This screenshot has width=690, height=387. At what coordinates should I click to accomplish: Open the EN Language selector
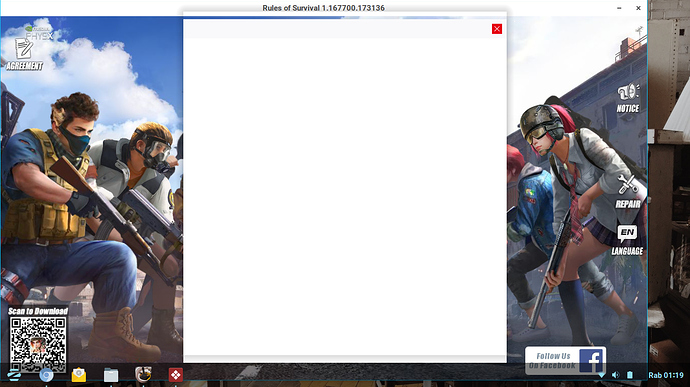coord(627,240)
